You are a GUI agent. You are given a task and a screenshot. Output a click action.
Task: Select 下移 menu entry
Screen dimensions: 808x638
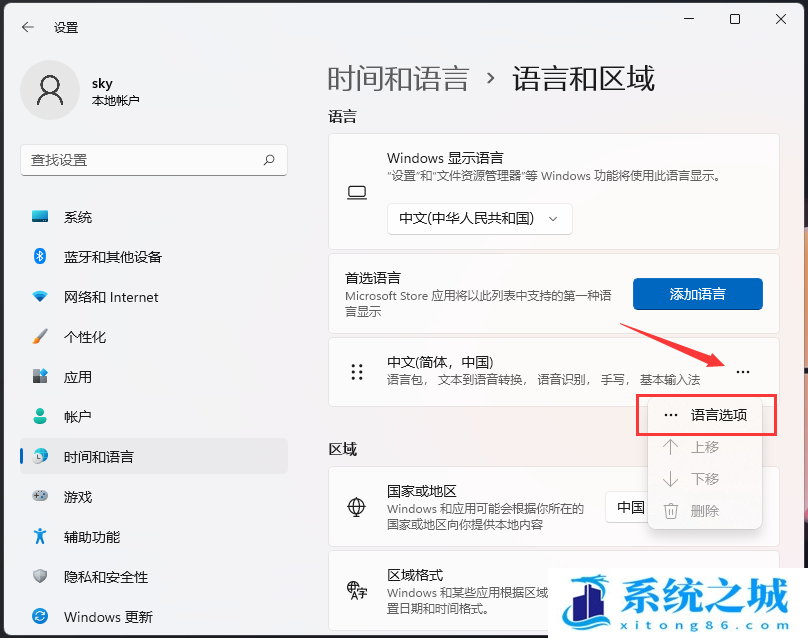705,479
